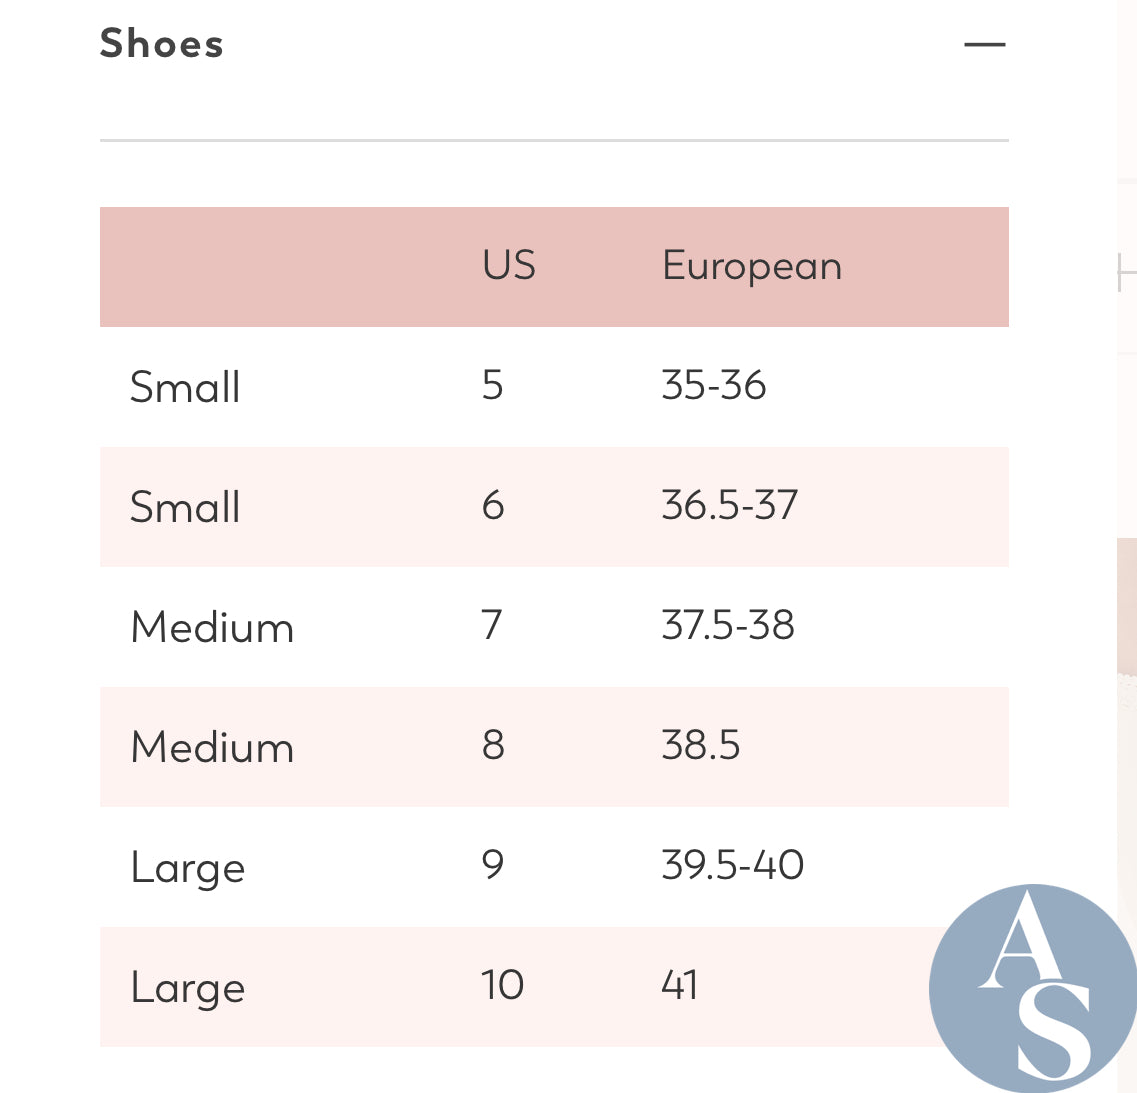This screenshot has height=1093, width=1137.
Task: Select the Large label in size 9 row
Action: 188,867
